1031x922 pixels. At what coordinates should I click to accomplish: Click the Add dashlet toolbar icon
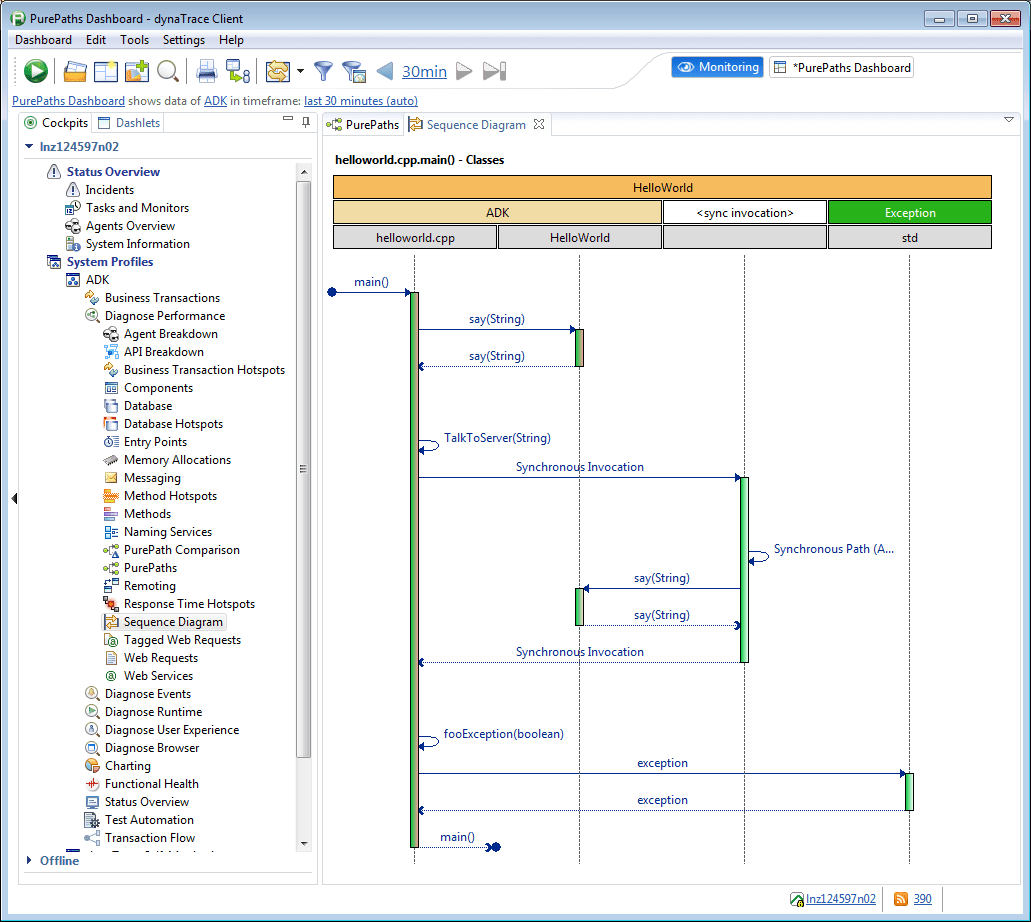click(x=137, y=71)
